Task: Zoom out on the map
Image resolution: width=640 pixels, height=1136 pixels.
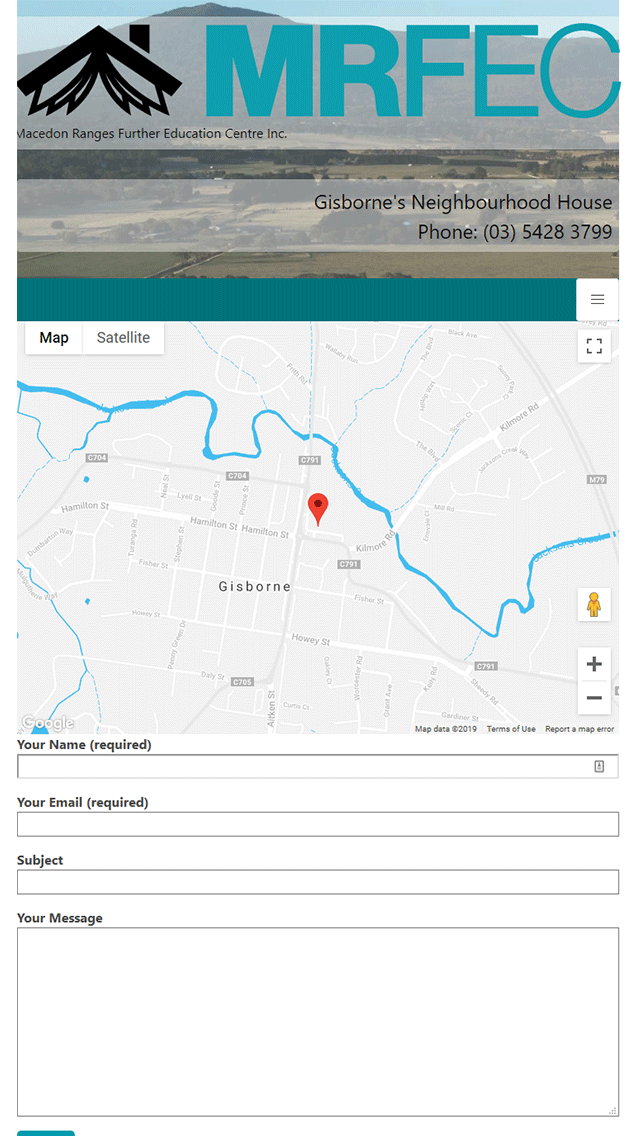Action: [x=594, y=698]
